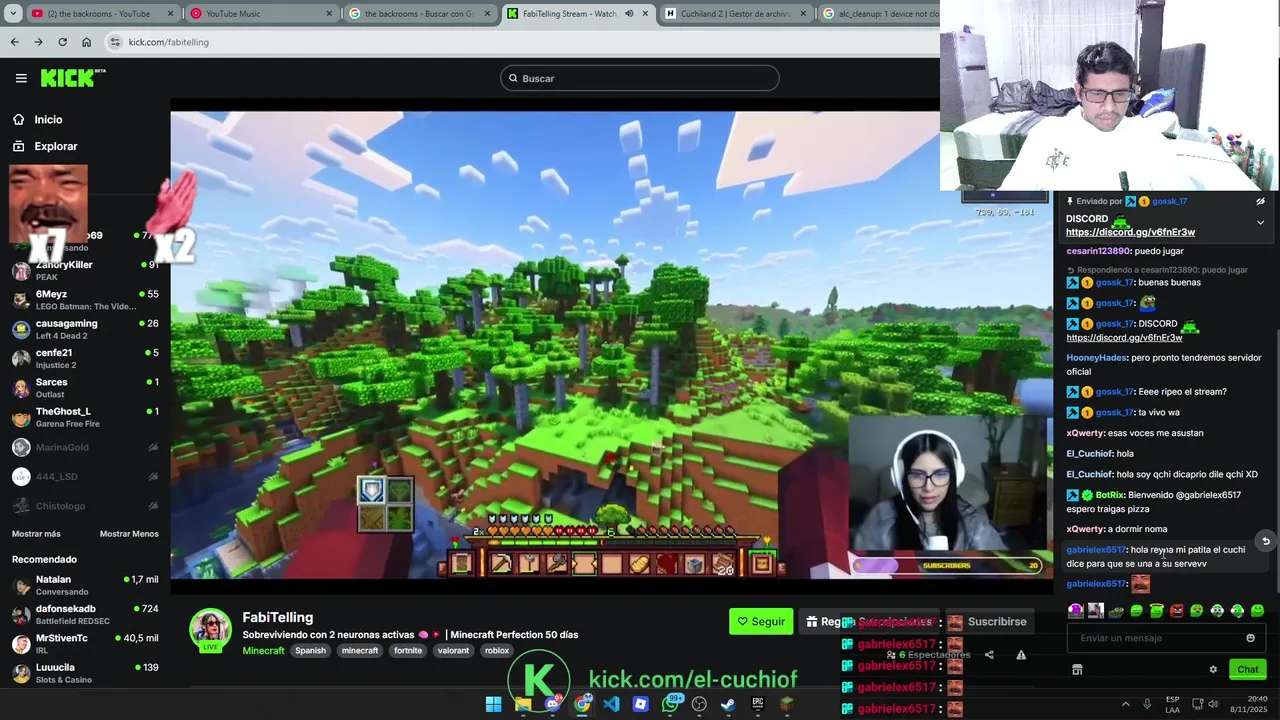Open TheGhost_L channel in sidebar
This screenshot has height=720, width=1280.
pyautogui.click(x=85, y=417)
